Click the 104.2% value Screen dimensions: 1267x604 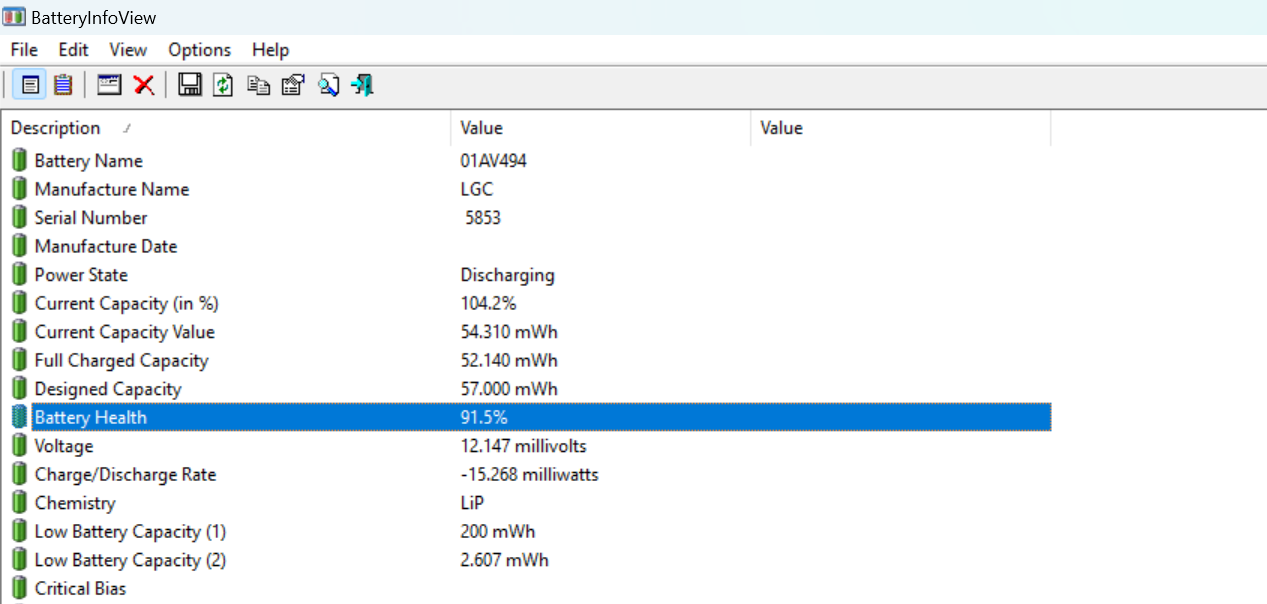coord(488,303)
